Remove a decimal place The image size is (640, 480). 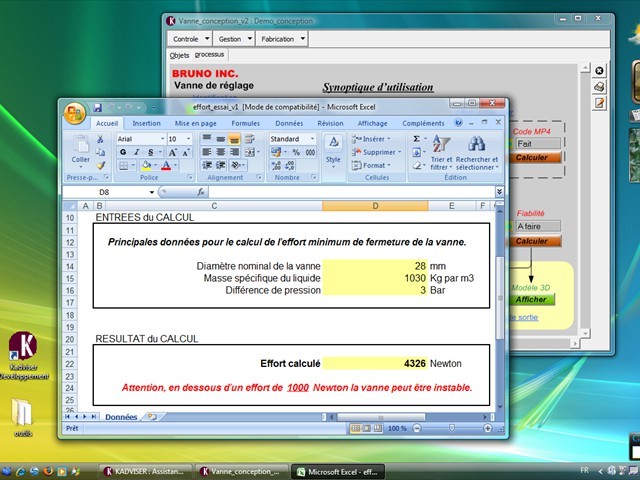tap(289, 165)
